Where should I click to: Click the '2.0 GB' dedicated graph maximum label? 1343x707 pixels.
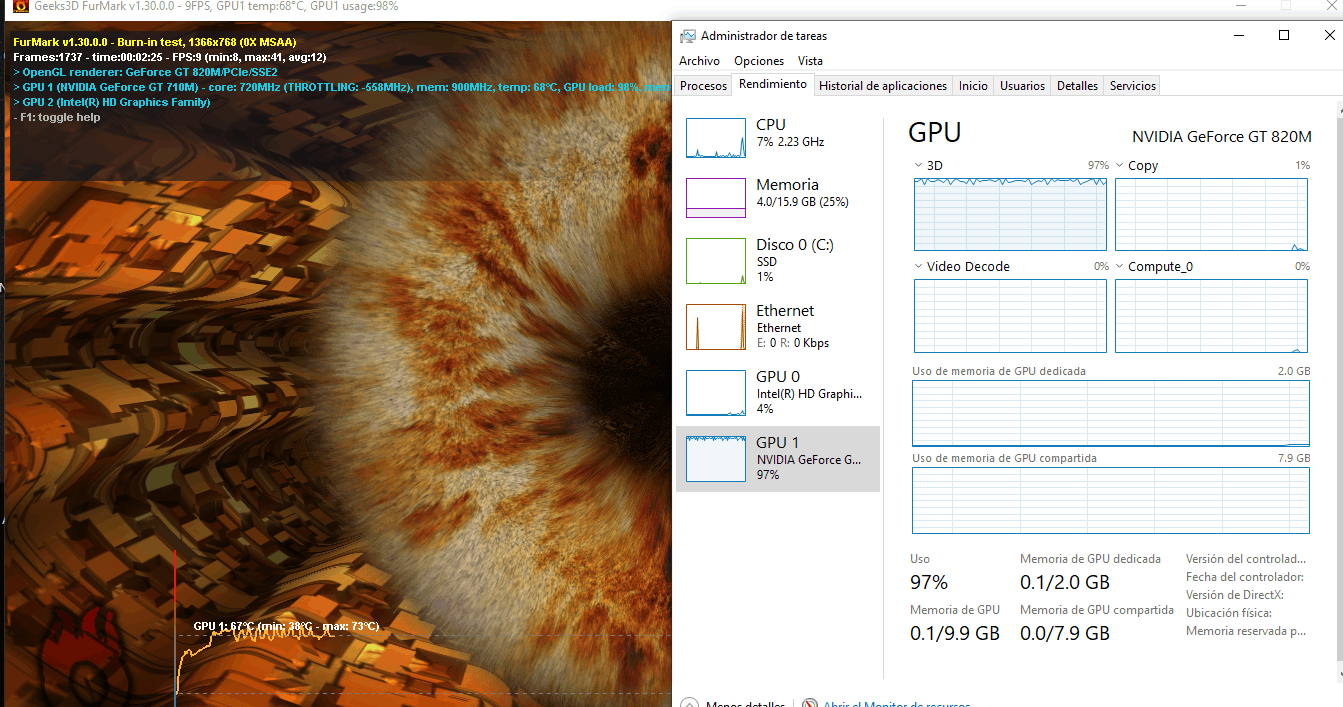click(1293, 371)
